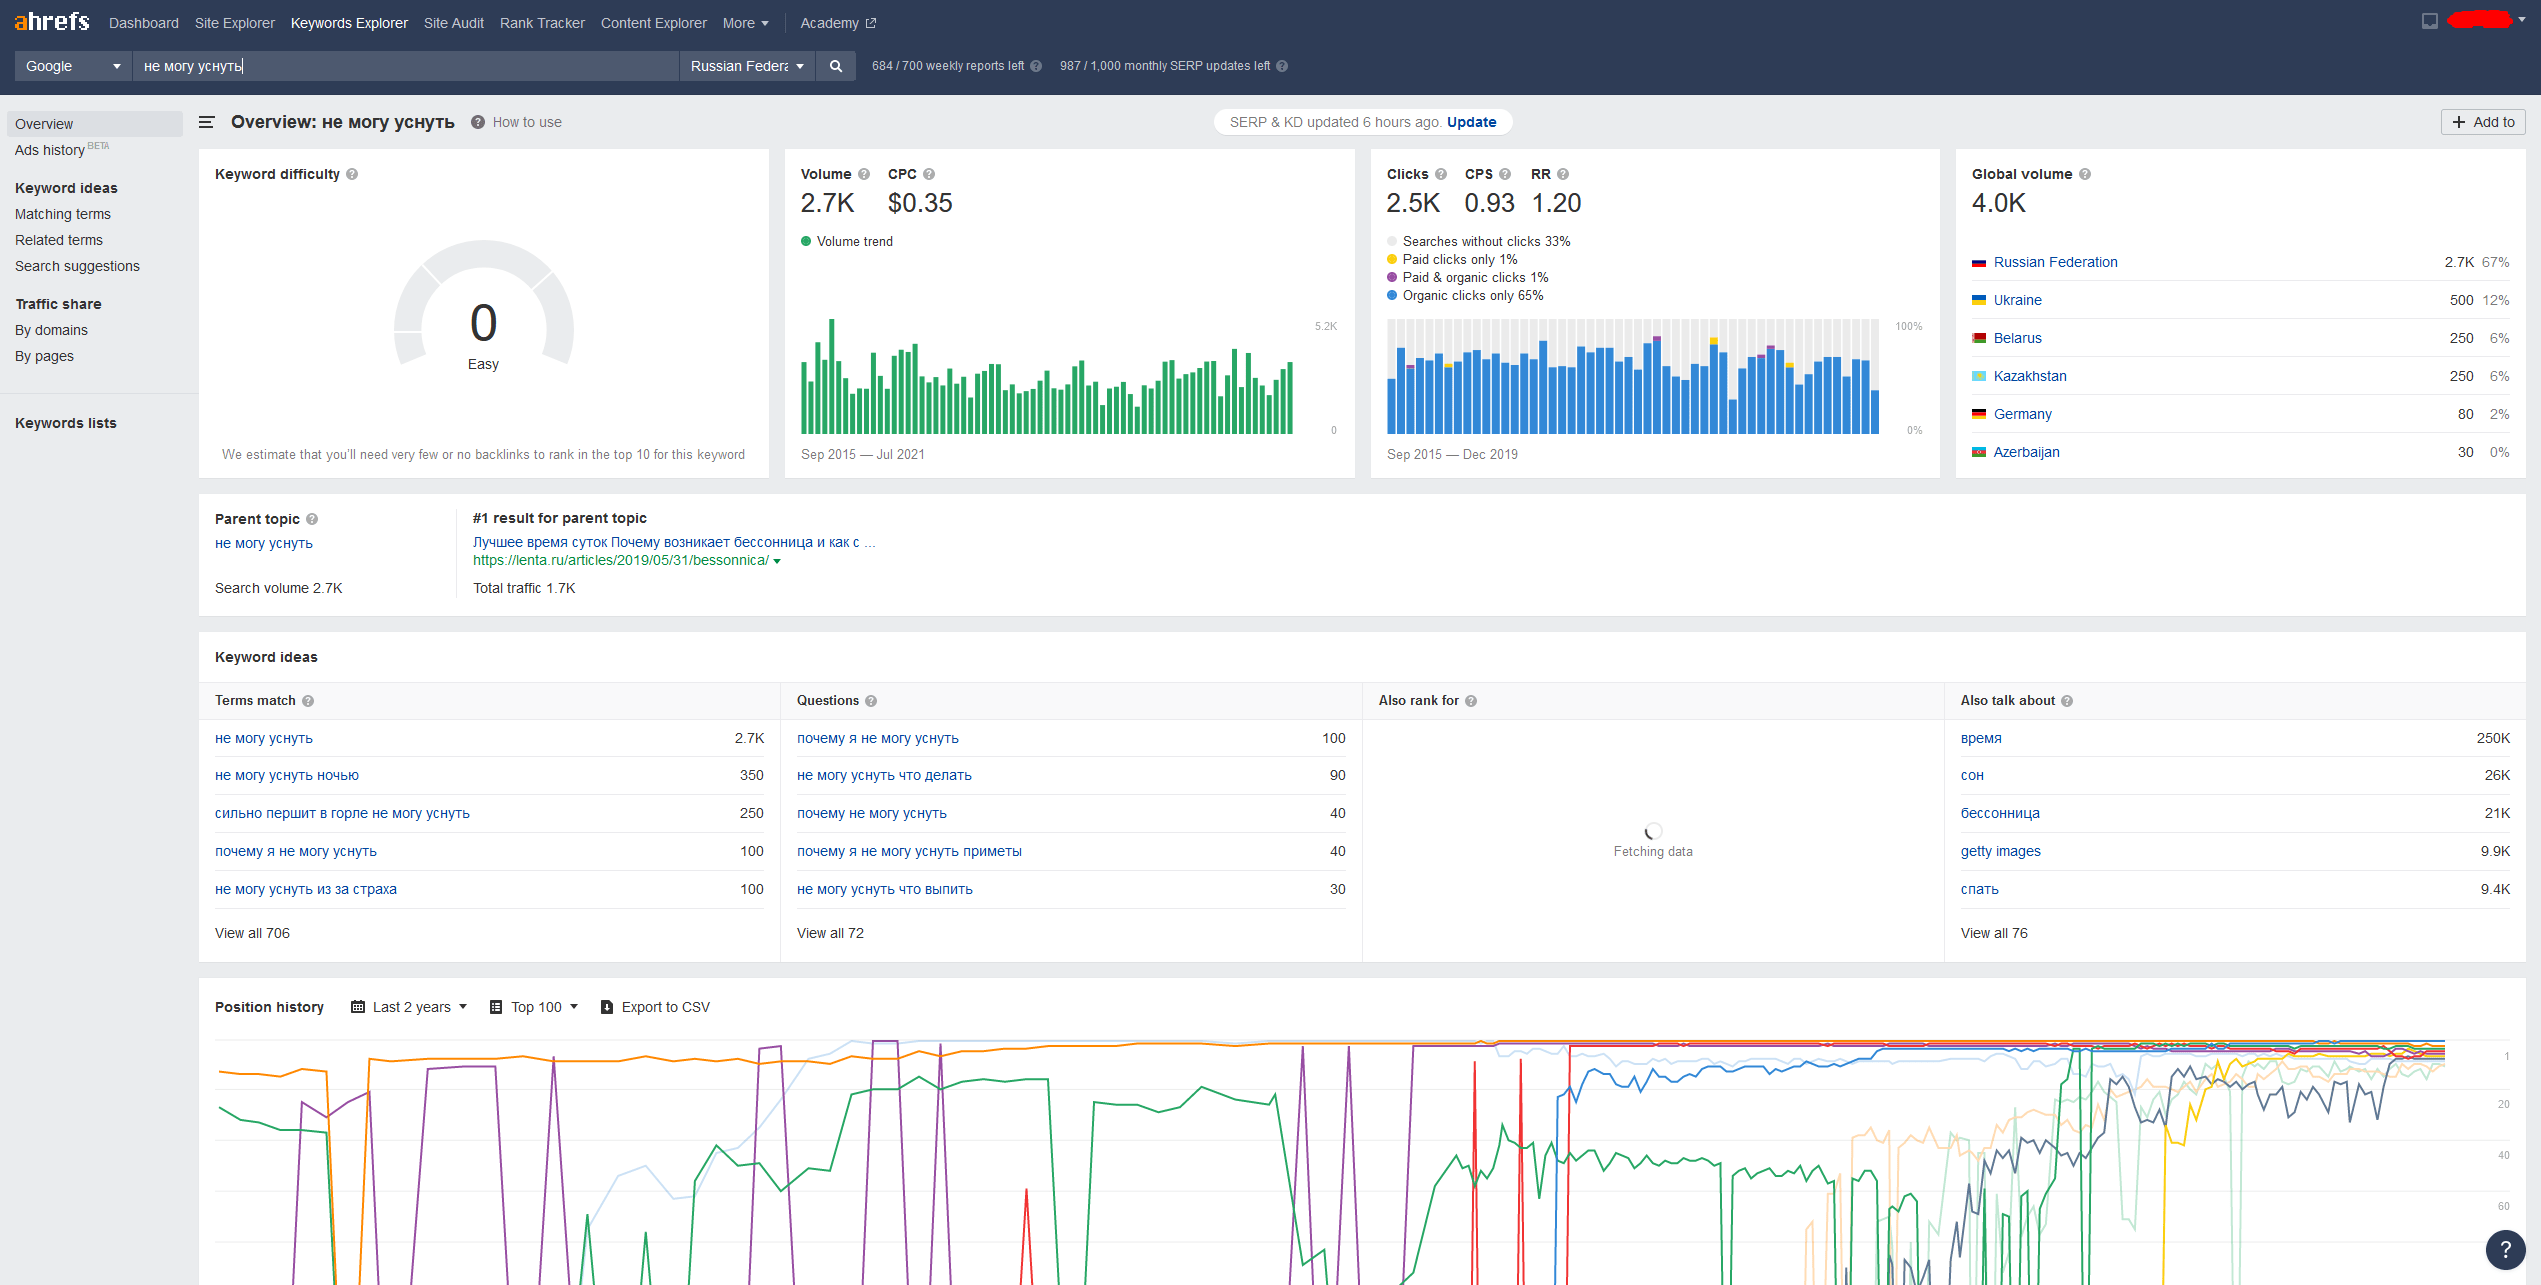Viewport: 2541px width, 1285px height.
Task: Click the green Volume trend legend dot
Action: (806, 241)
